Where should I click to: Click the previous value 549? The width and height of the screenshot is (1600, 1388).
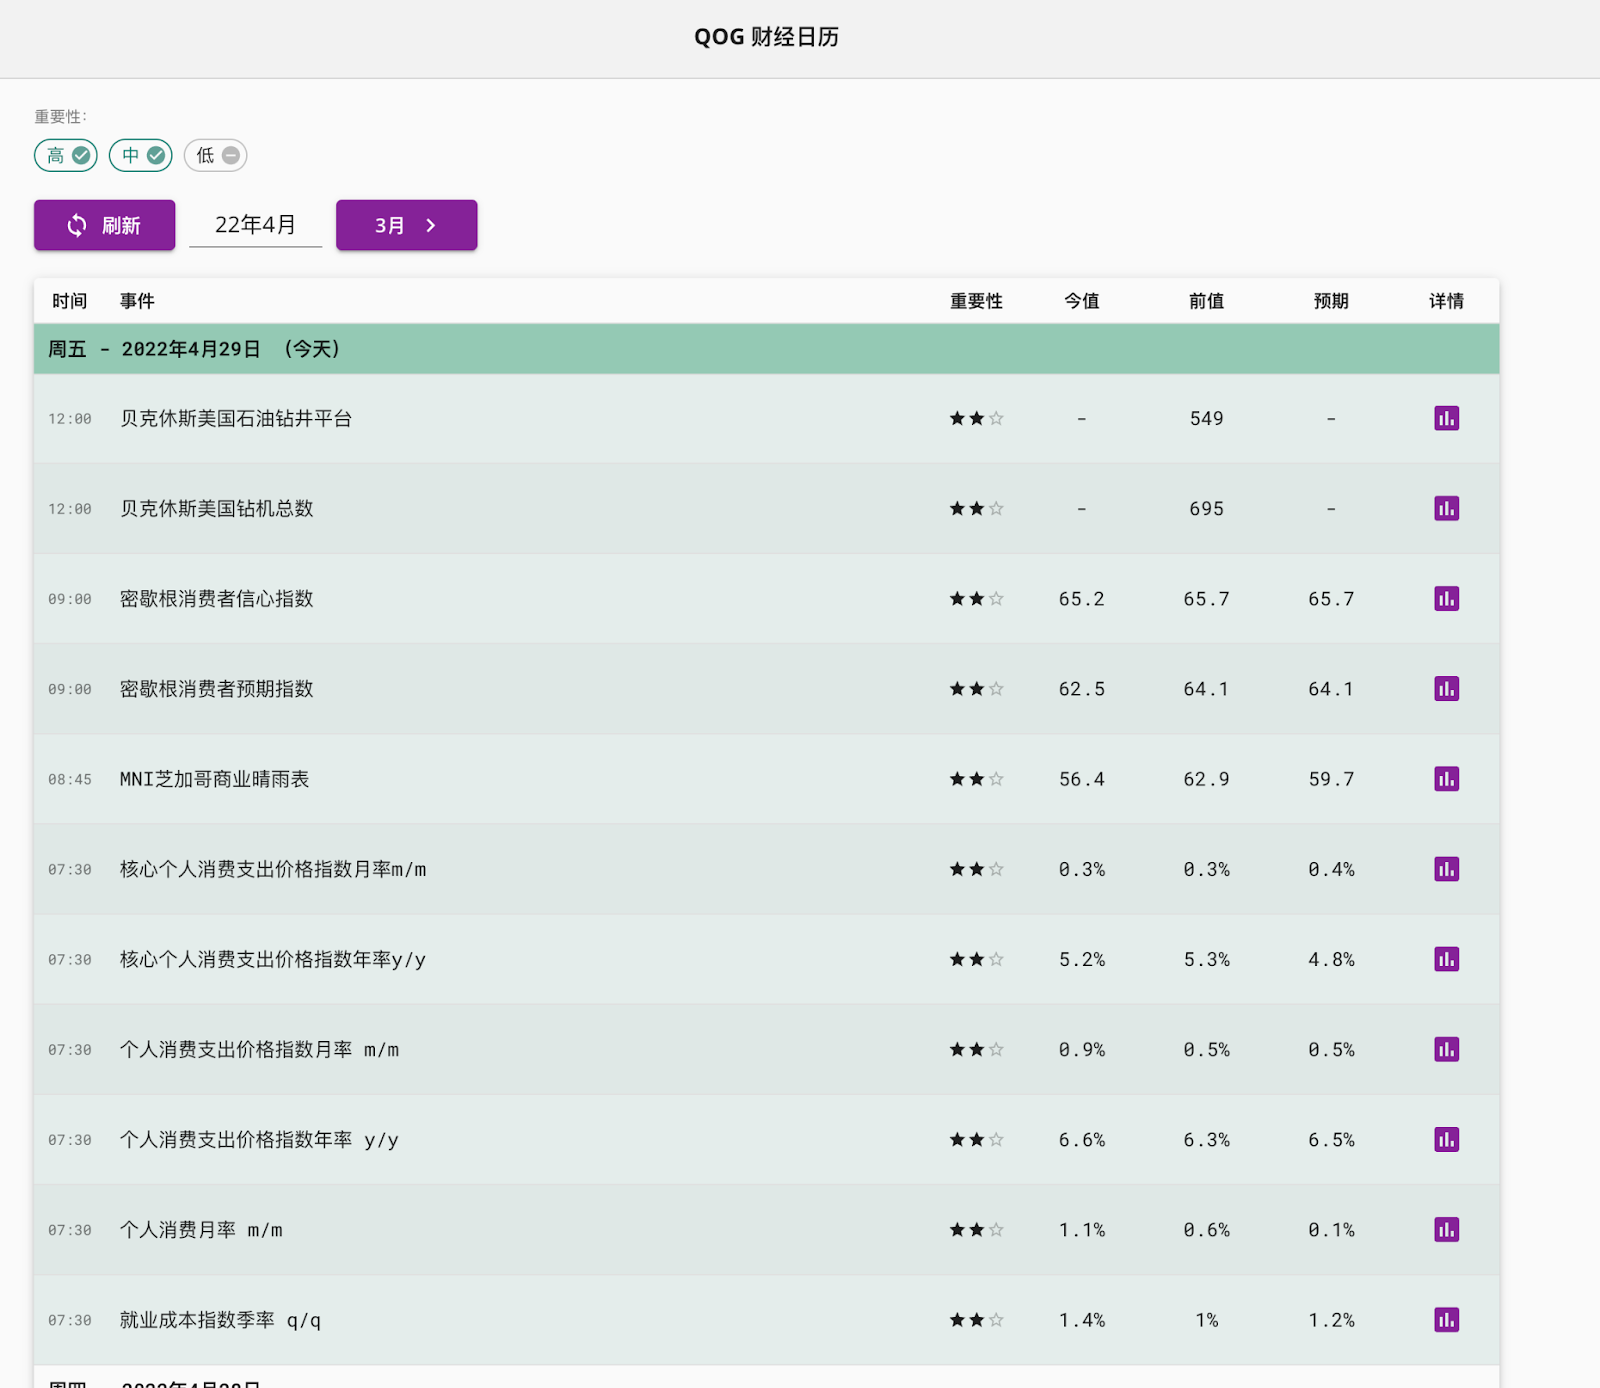tap(1206, 418)
